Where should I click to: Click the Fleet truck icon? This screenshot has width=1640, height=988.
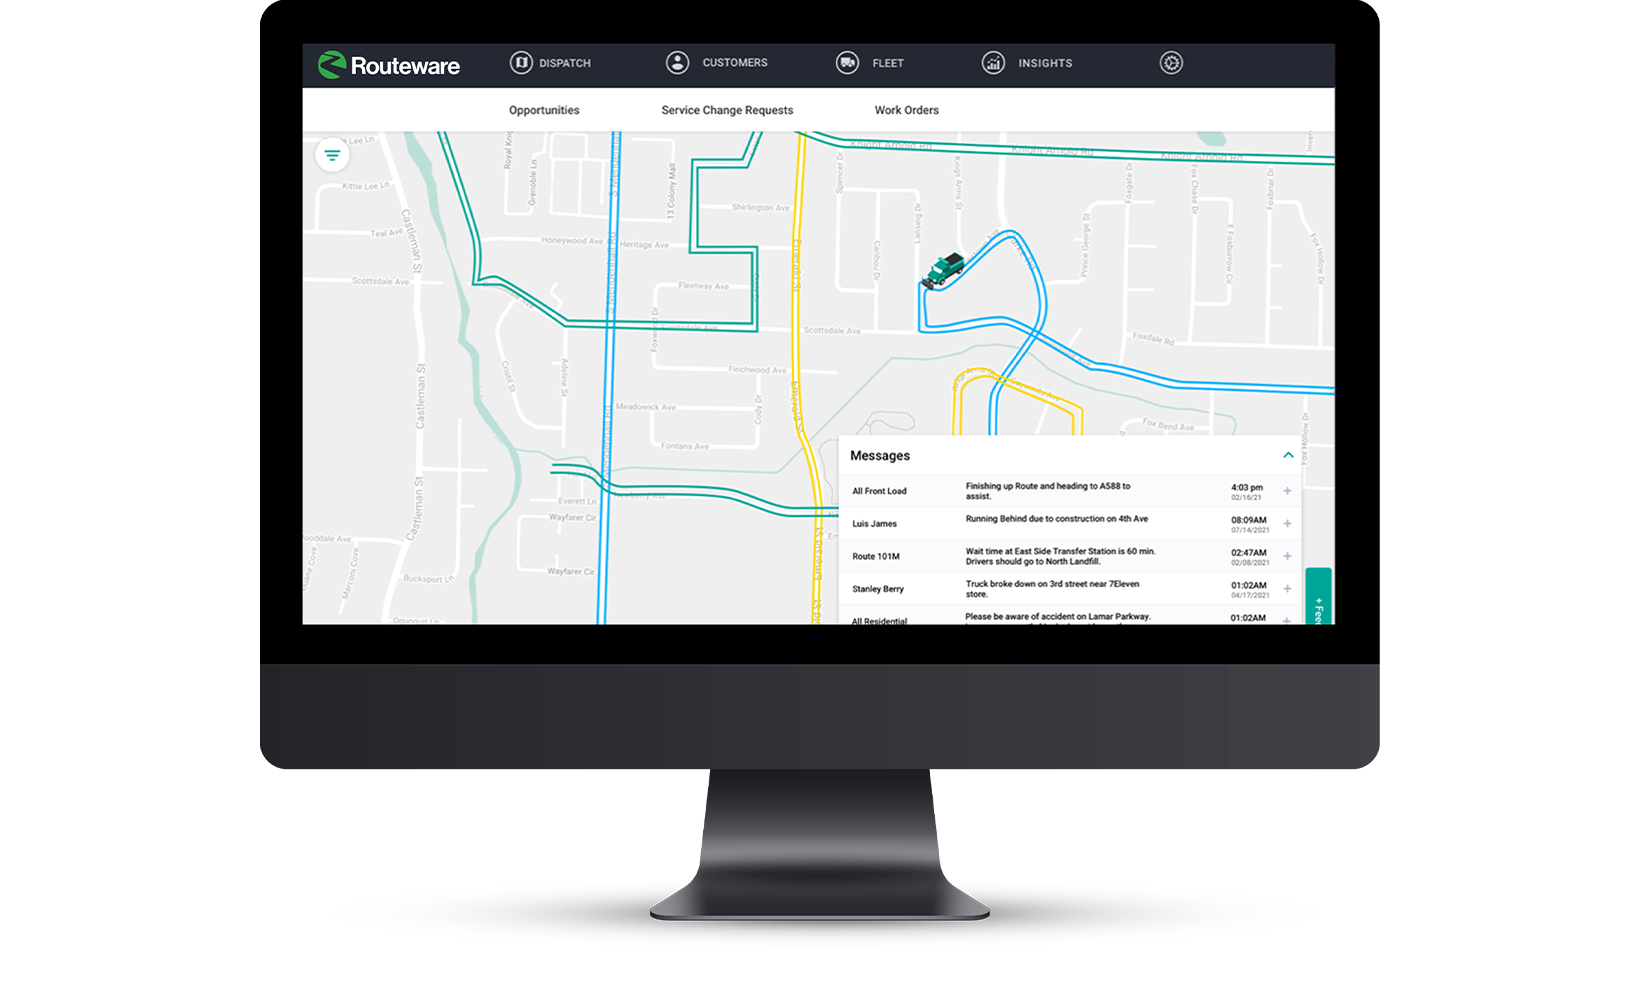point(847,63)
